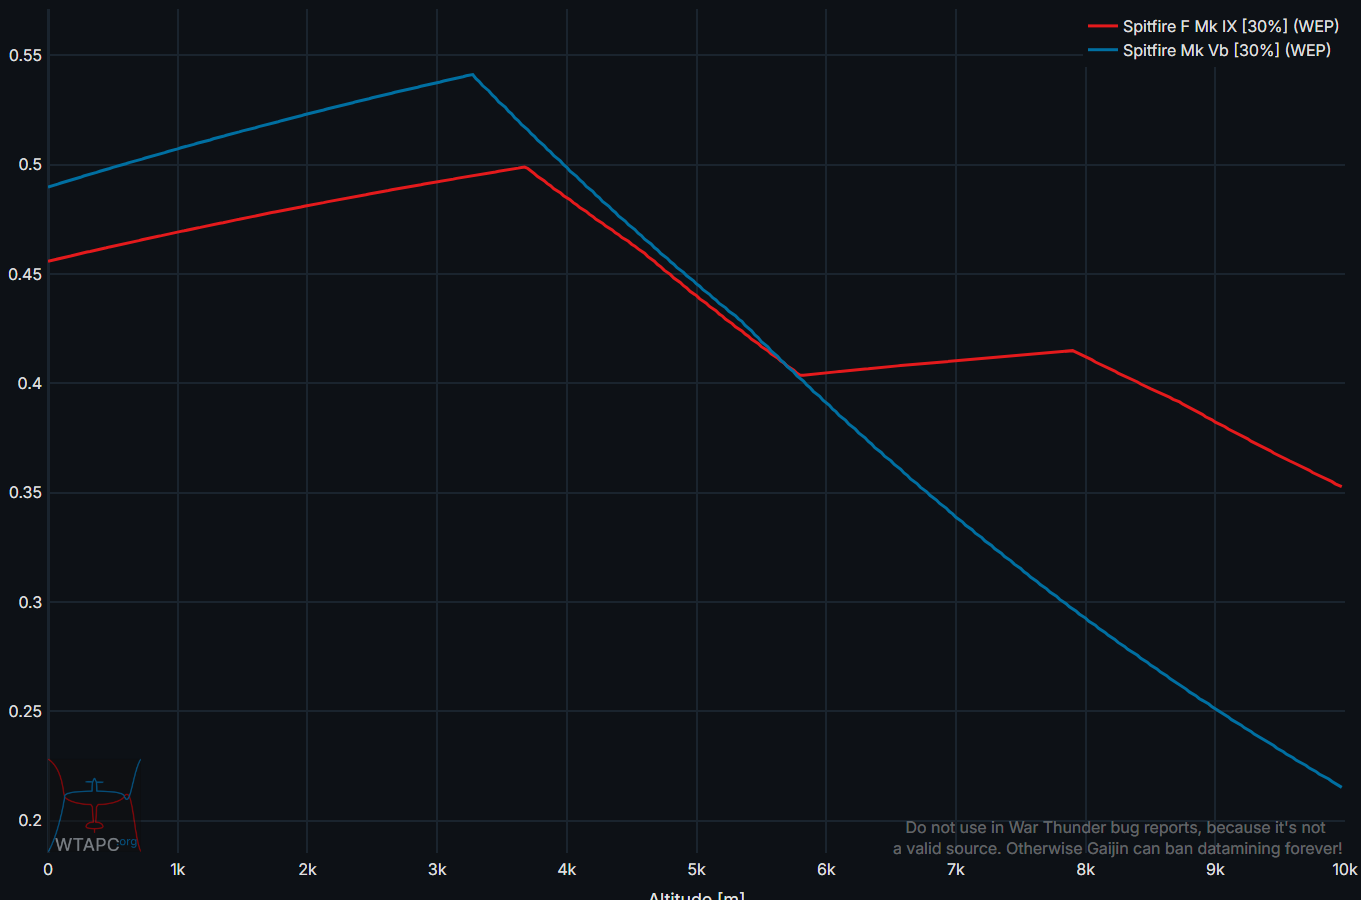Toggle Spitfire Mk Vb legend entry
The image size is (1361, 900).
click(x=1226, y=50)
